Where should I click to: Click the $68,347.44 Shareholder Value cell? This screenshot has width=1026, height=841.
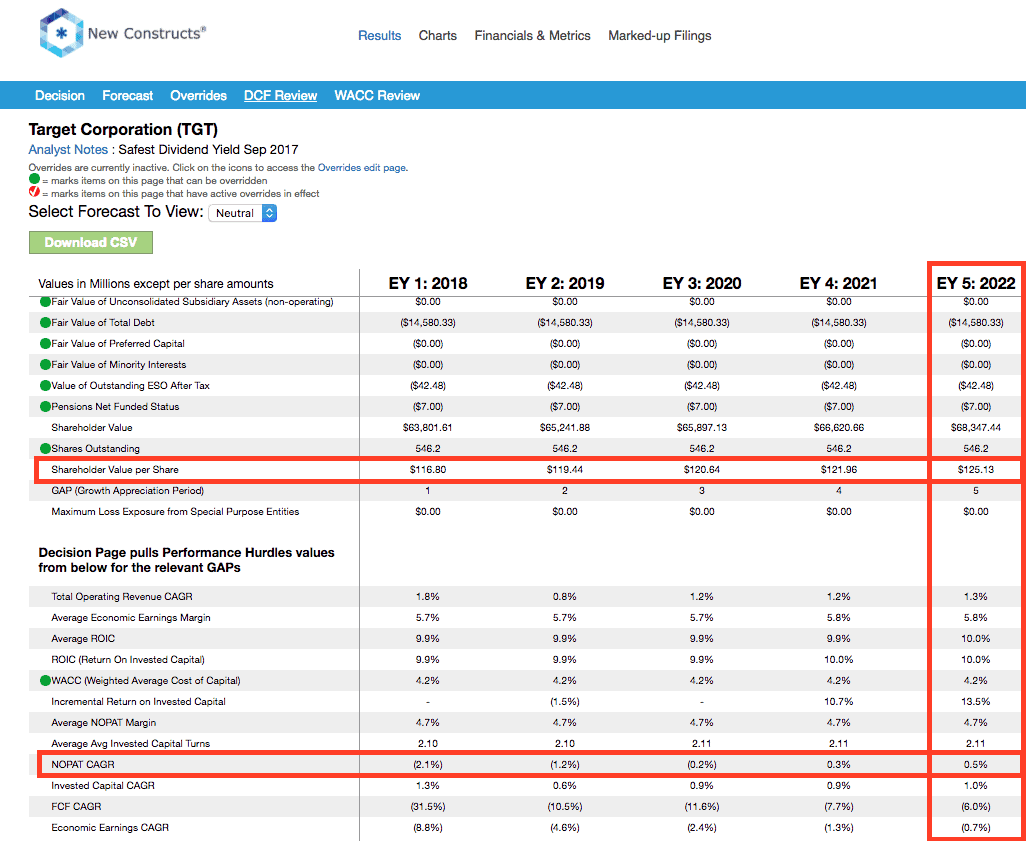coord(976,428)
